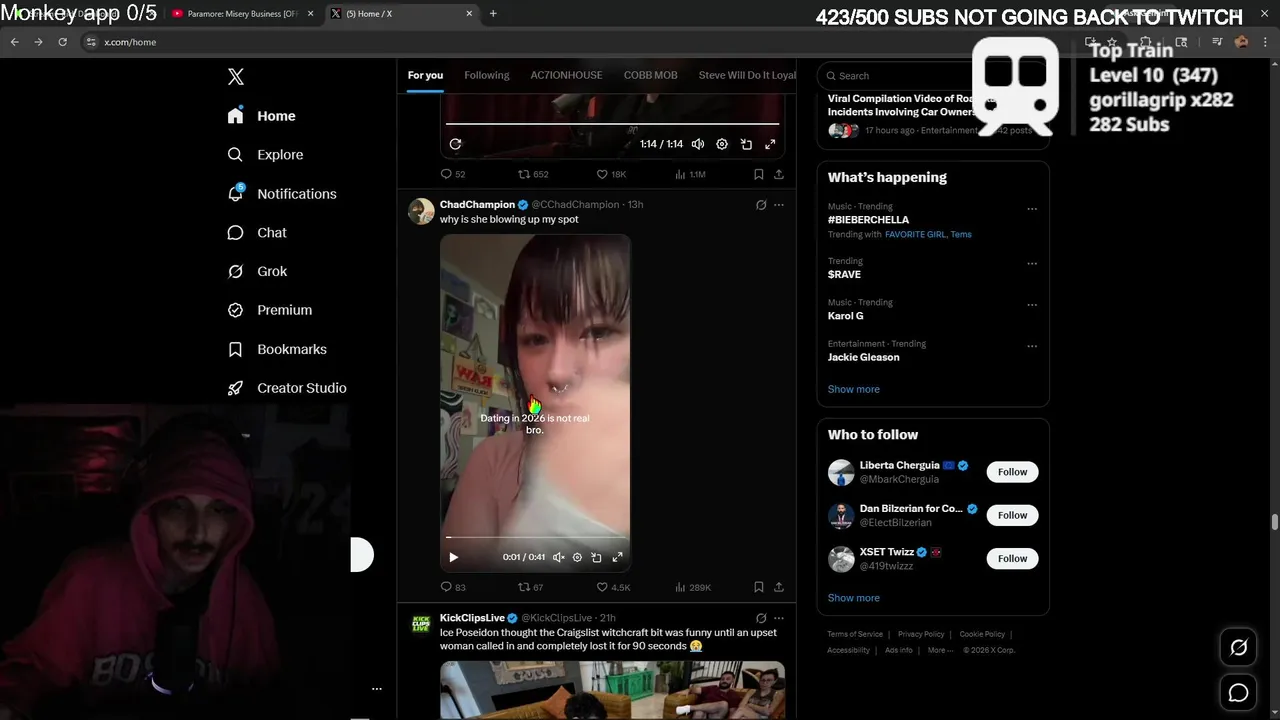Screen dimensions: 1280x720
Task: Open options for Karol G trend
Action: point(1032,305)
